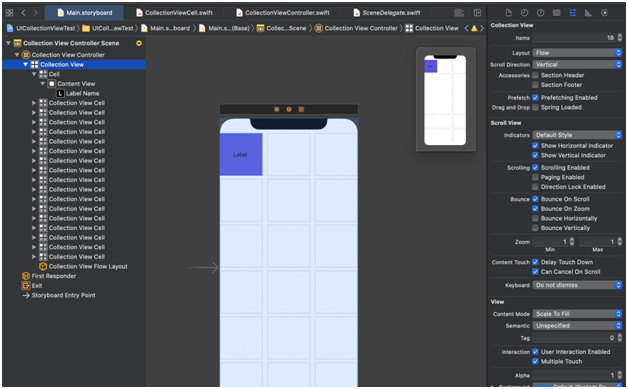Open Scroll Direction Vertical dropdown

tap(577, 64)
